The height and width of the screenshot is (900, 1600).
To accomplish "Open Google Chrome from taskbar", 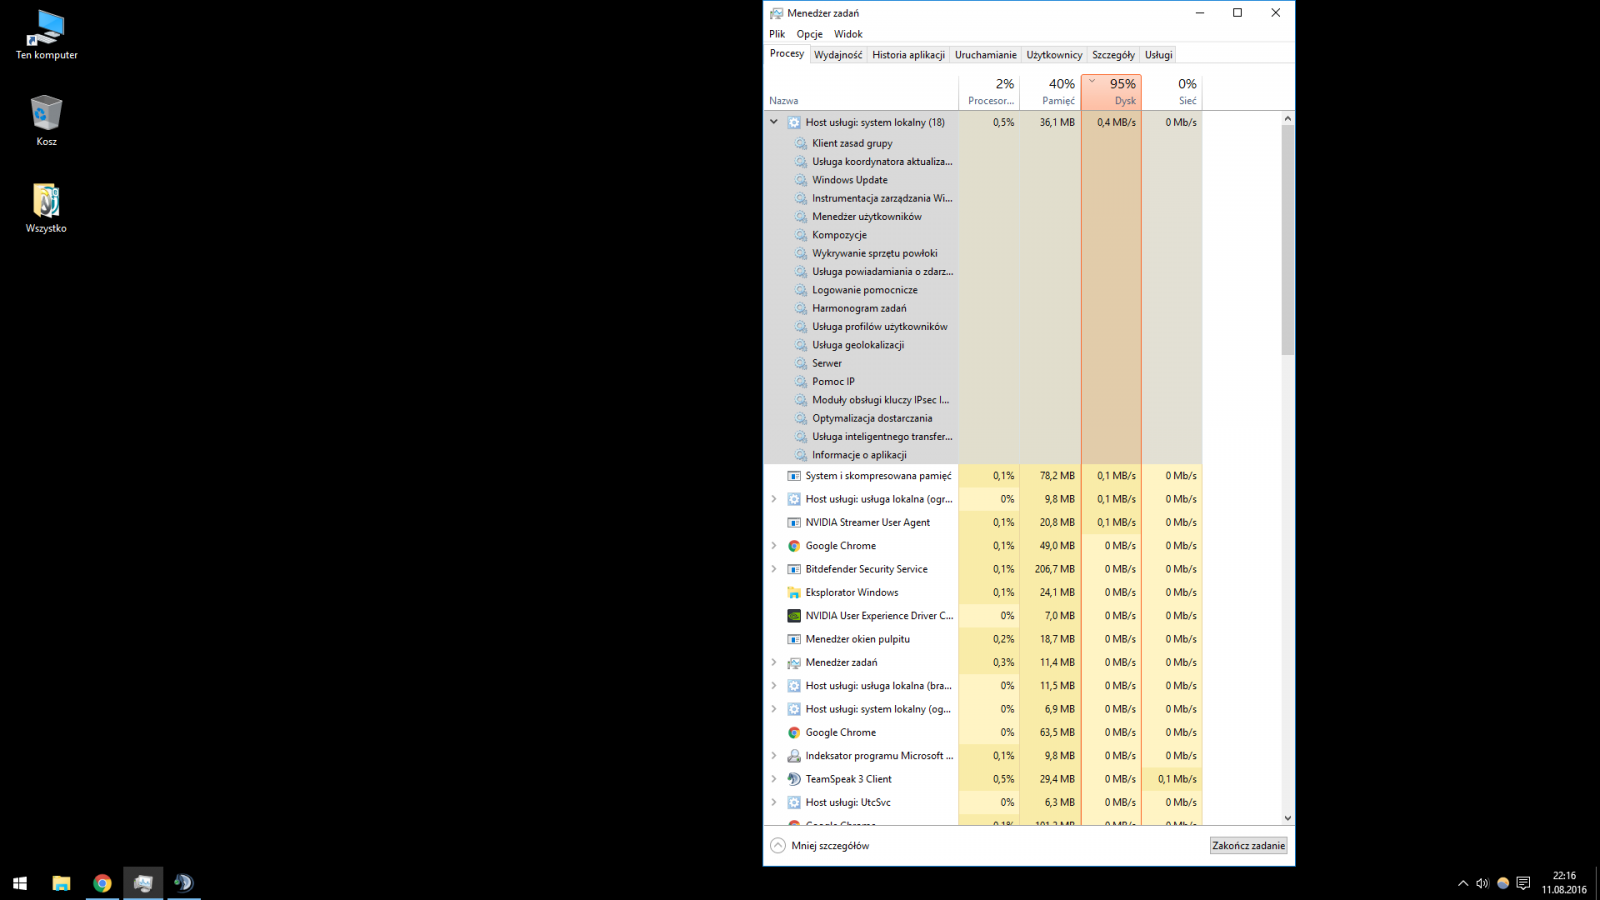I will 102,883.
